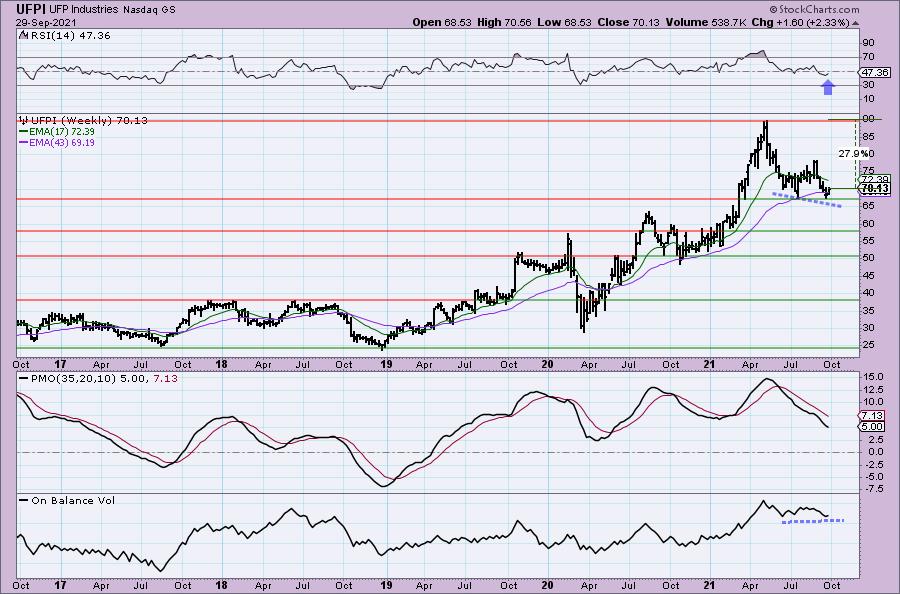Click the black line marker before PMO(35,20,10)
Viewport: 900px width, 594px height.
point(24,379)
